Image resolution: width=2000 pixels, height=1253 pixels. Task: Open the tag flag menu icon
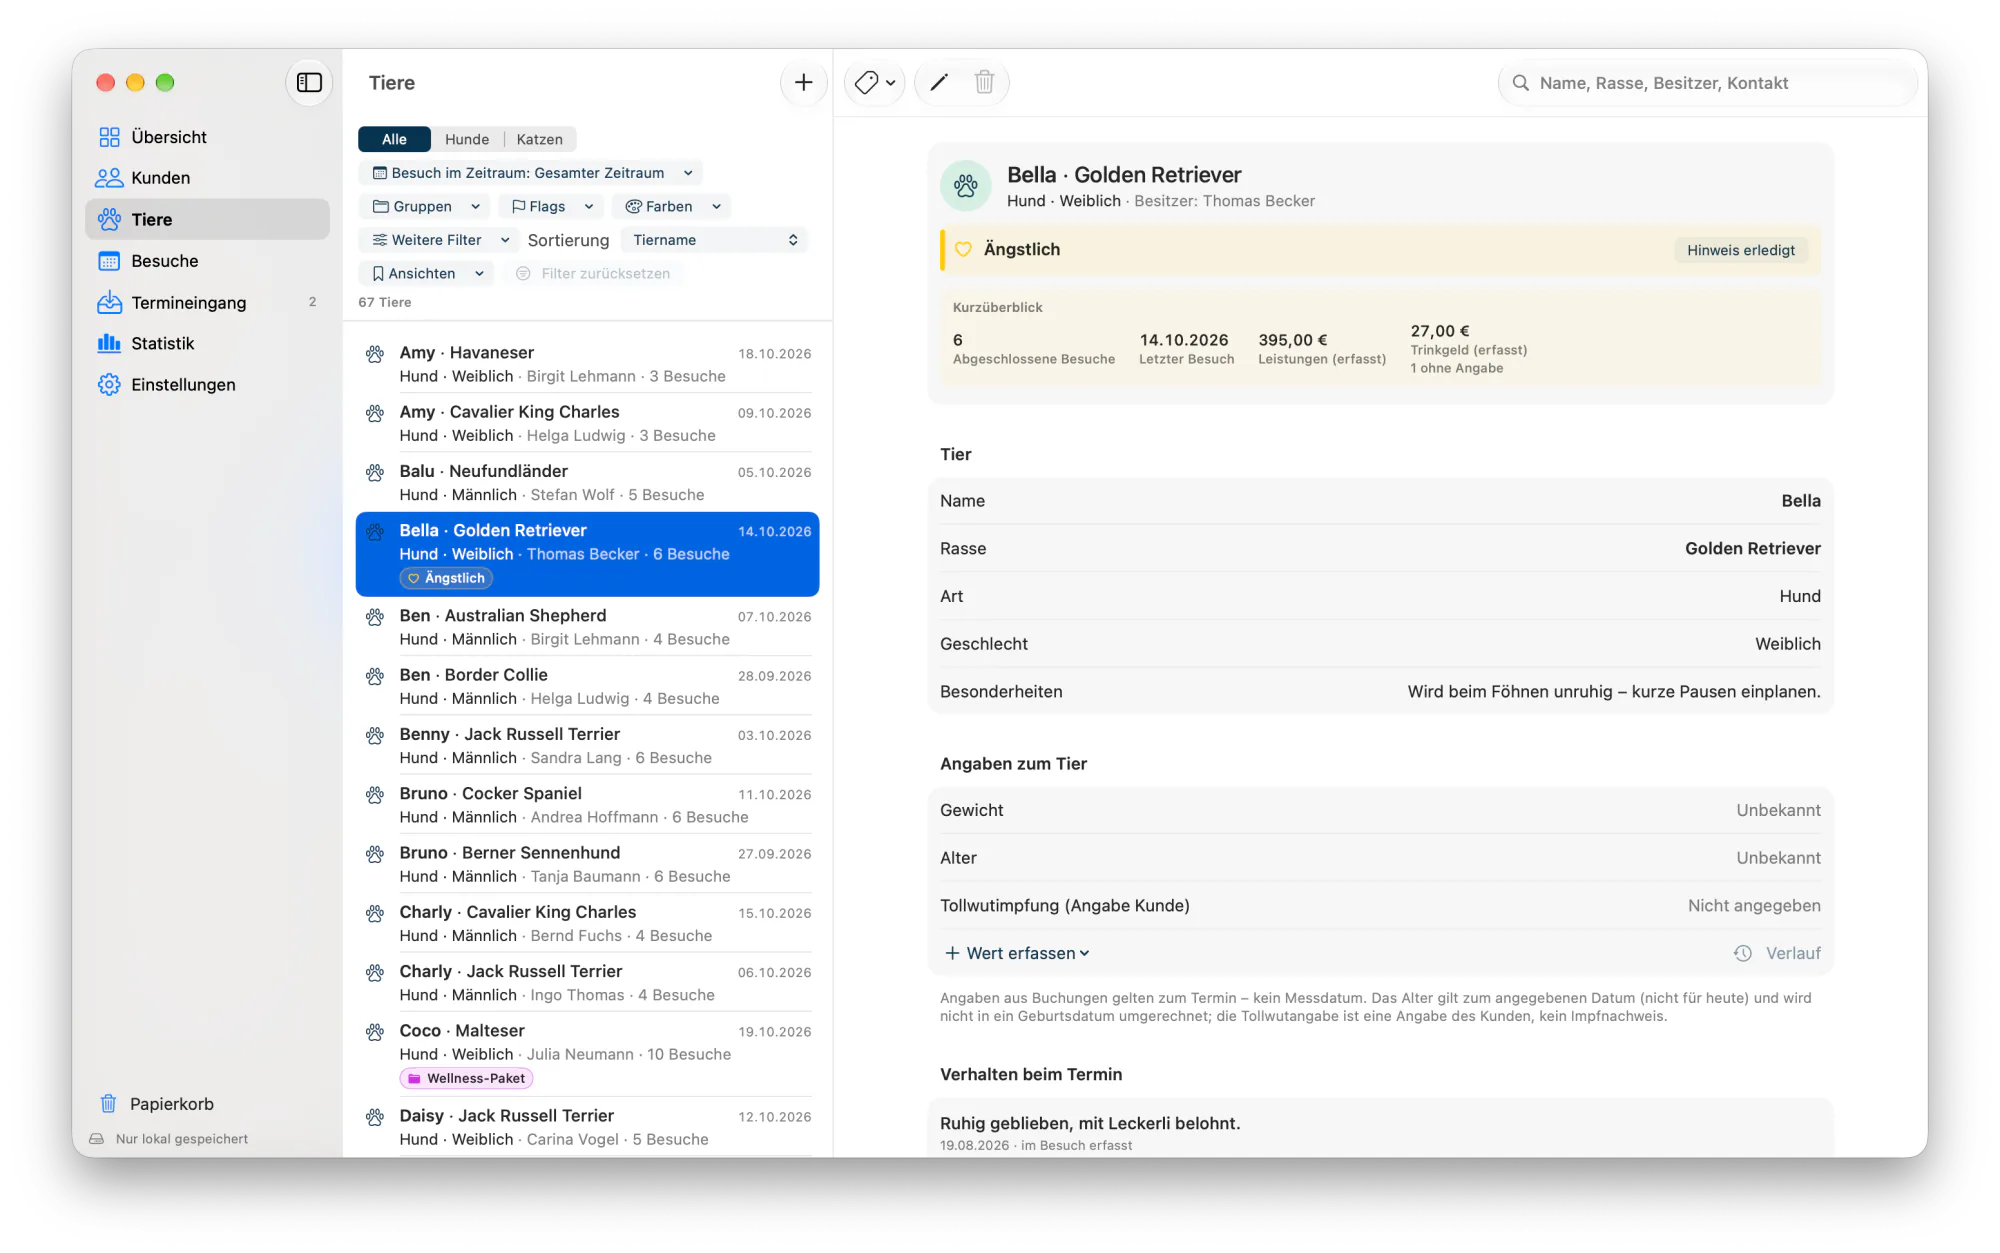click(x=875, y=82)
